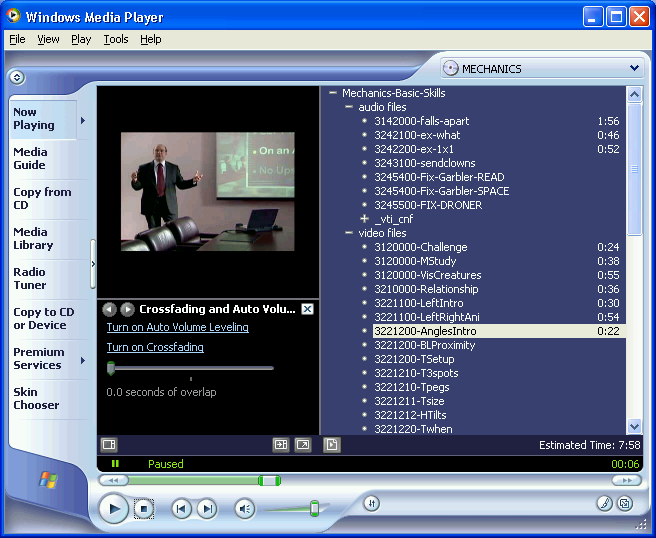Mute the audio with speaker icon

point(244,509)
